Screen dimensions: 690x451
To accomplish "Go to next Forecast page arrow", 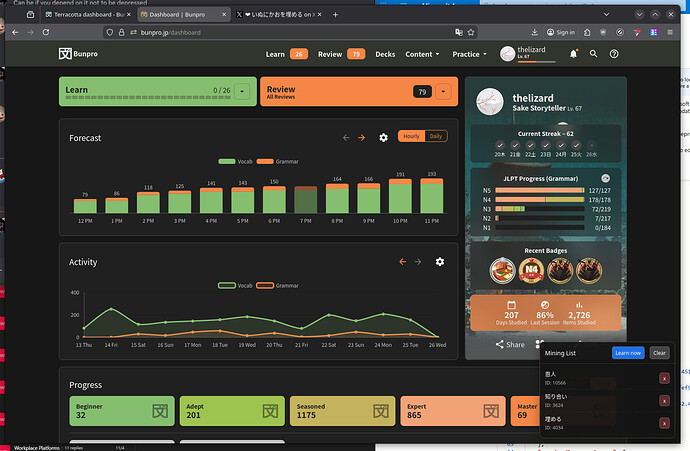I will pyautogui.click(x=362, y=137).
